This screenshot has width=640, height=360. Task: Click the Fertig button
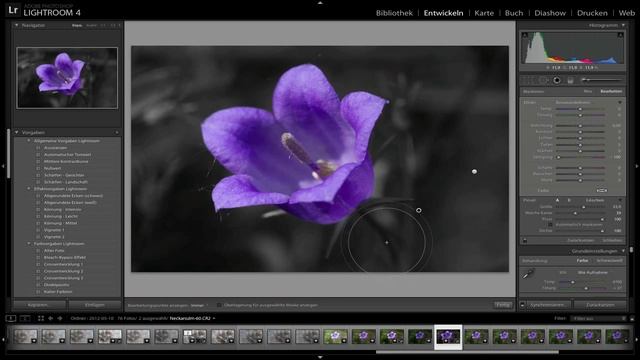coord(503,305)
